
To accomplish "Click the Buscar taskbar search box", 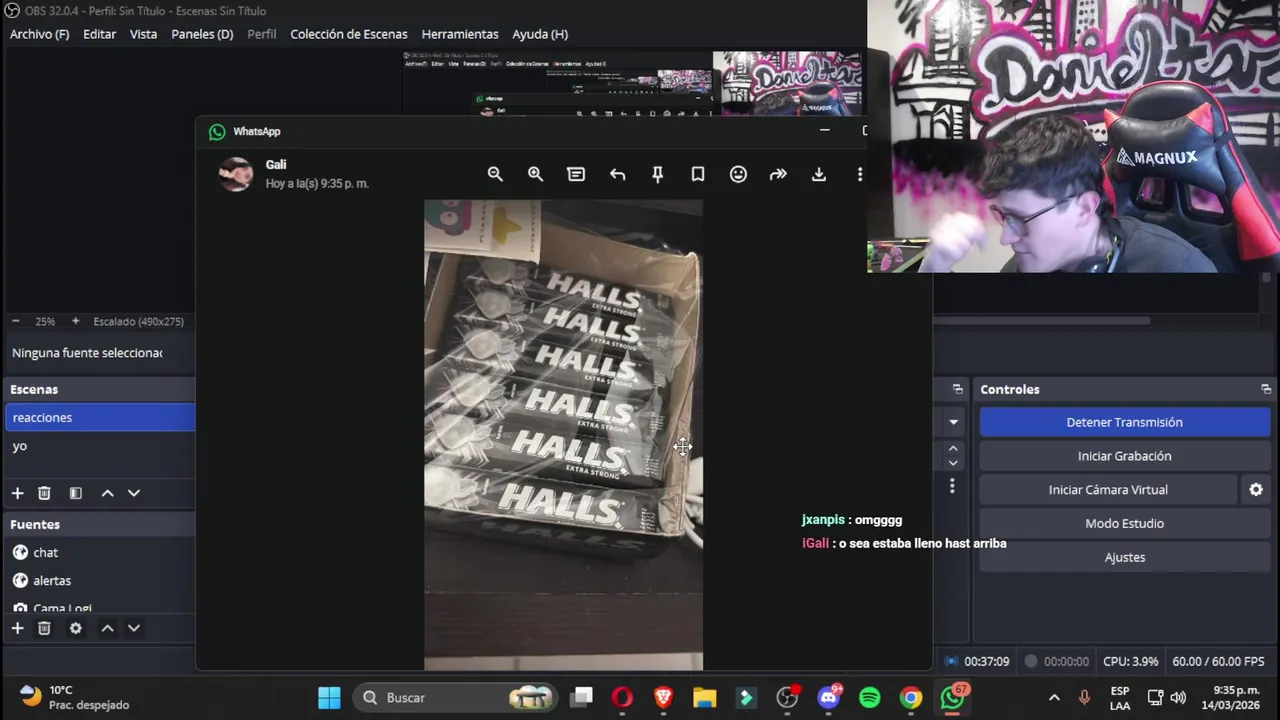I will click(x=457, y=698).
